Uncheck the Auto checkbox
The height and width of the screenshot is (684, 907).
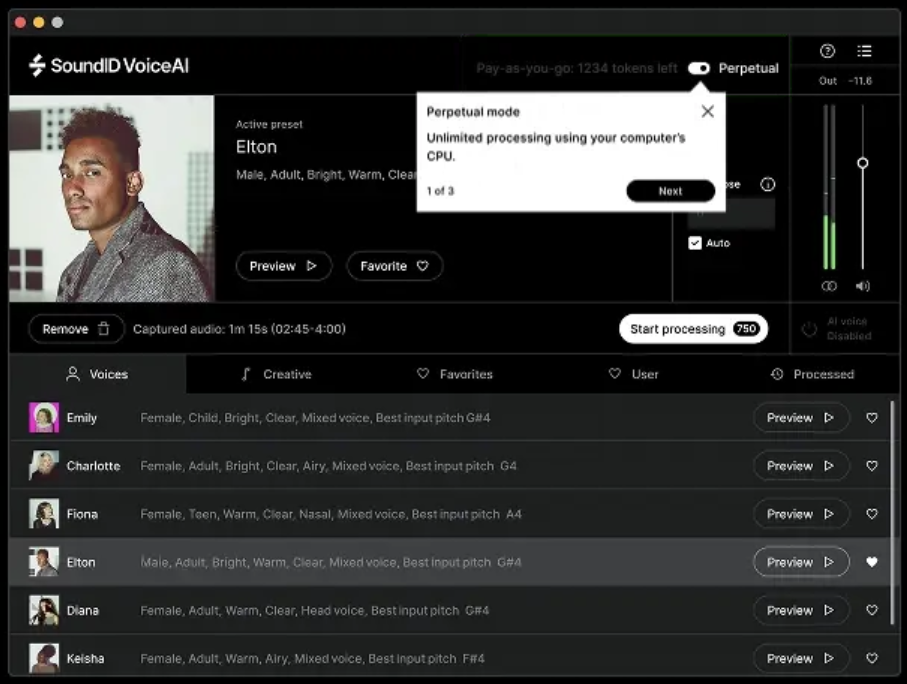pos(695,243)
